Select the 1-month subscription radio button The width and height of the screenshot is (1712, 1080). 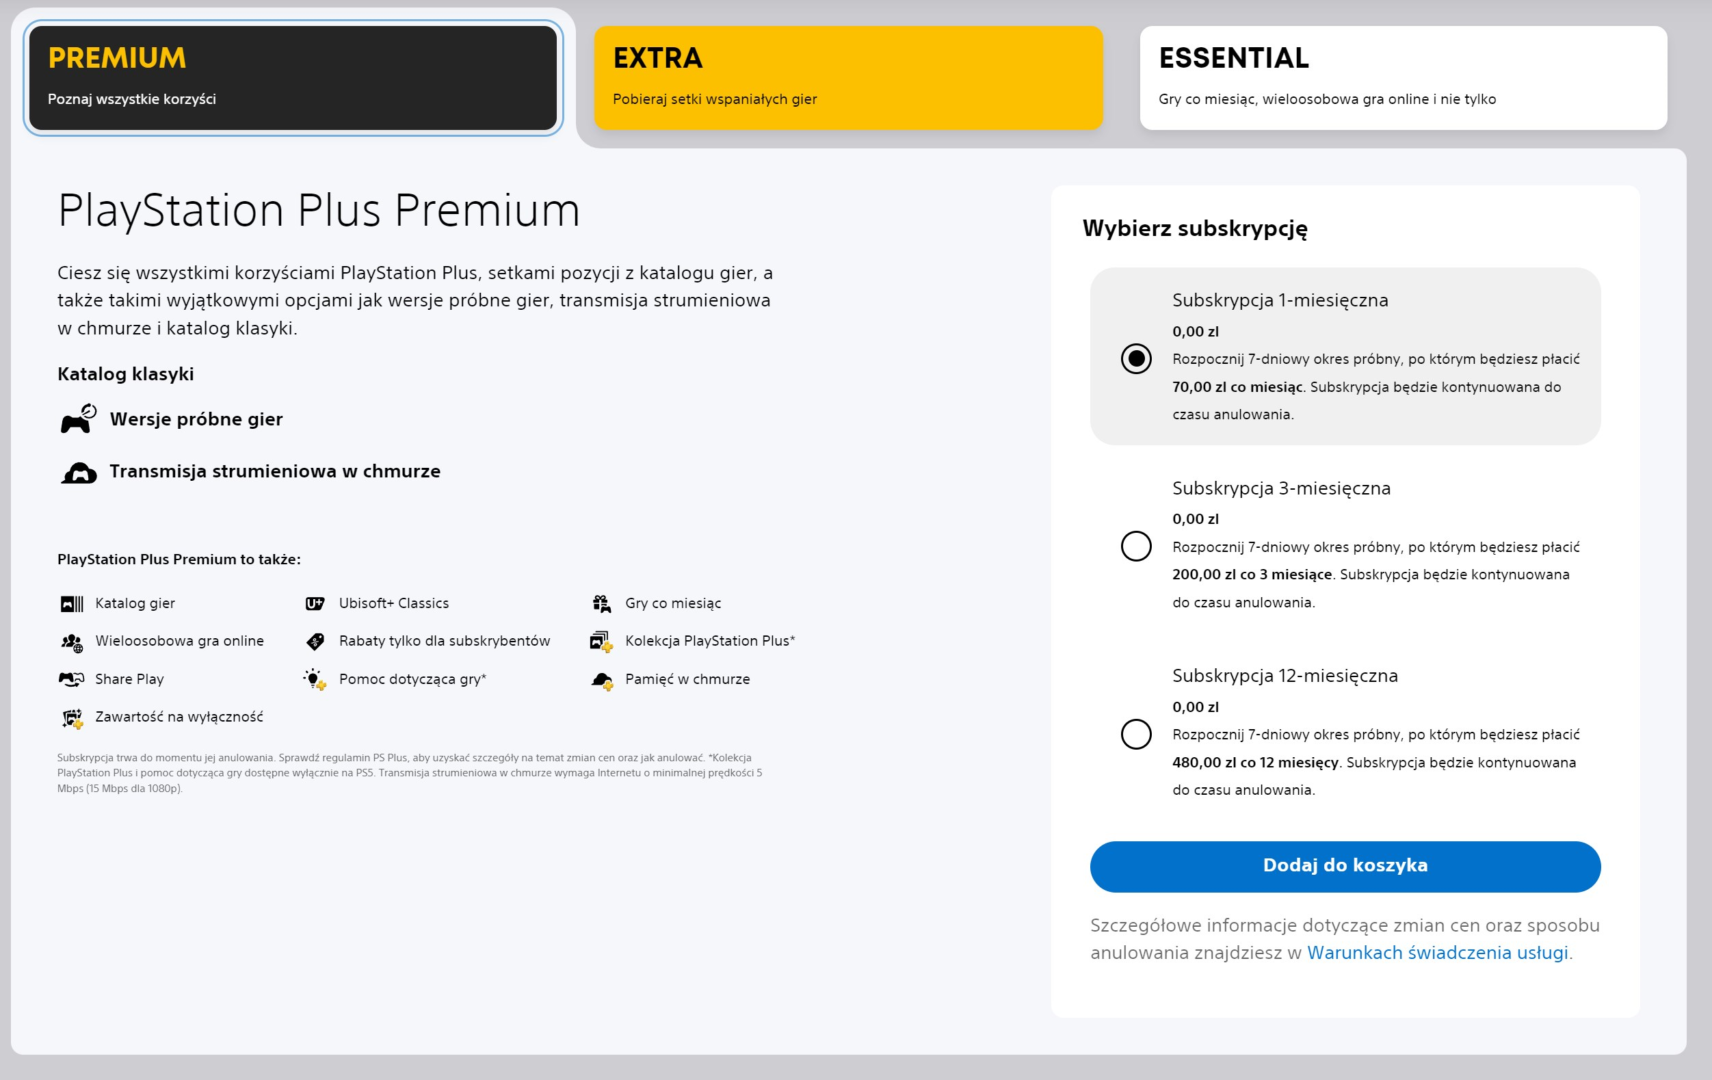[x=1136, y=359]
